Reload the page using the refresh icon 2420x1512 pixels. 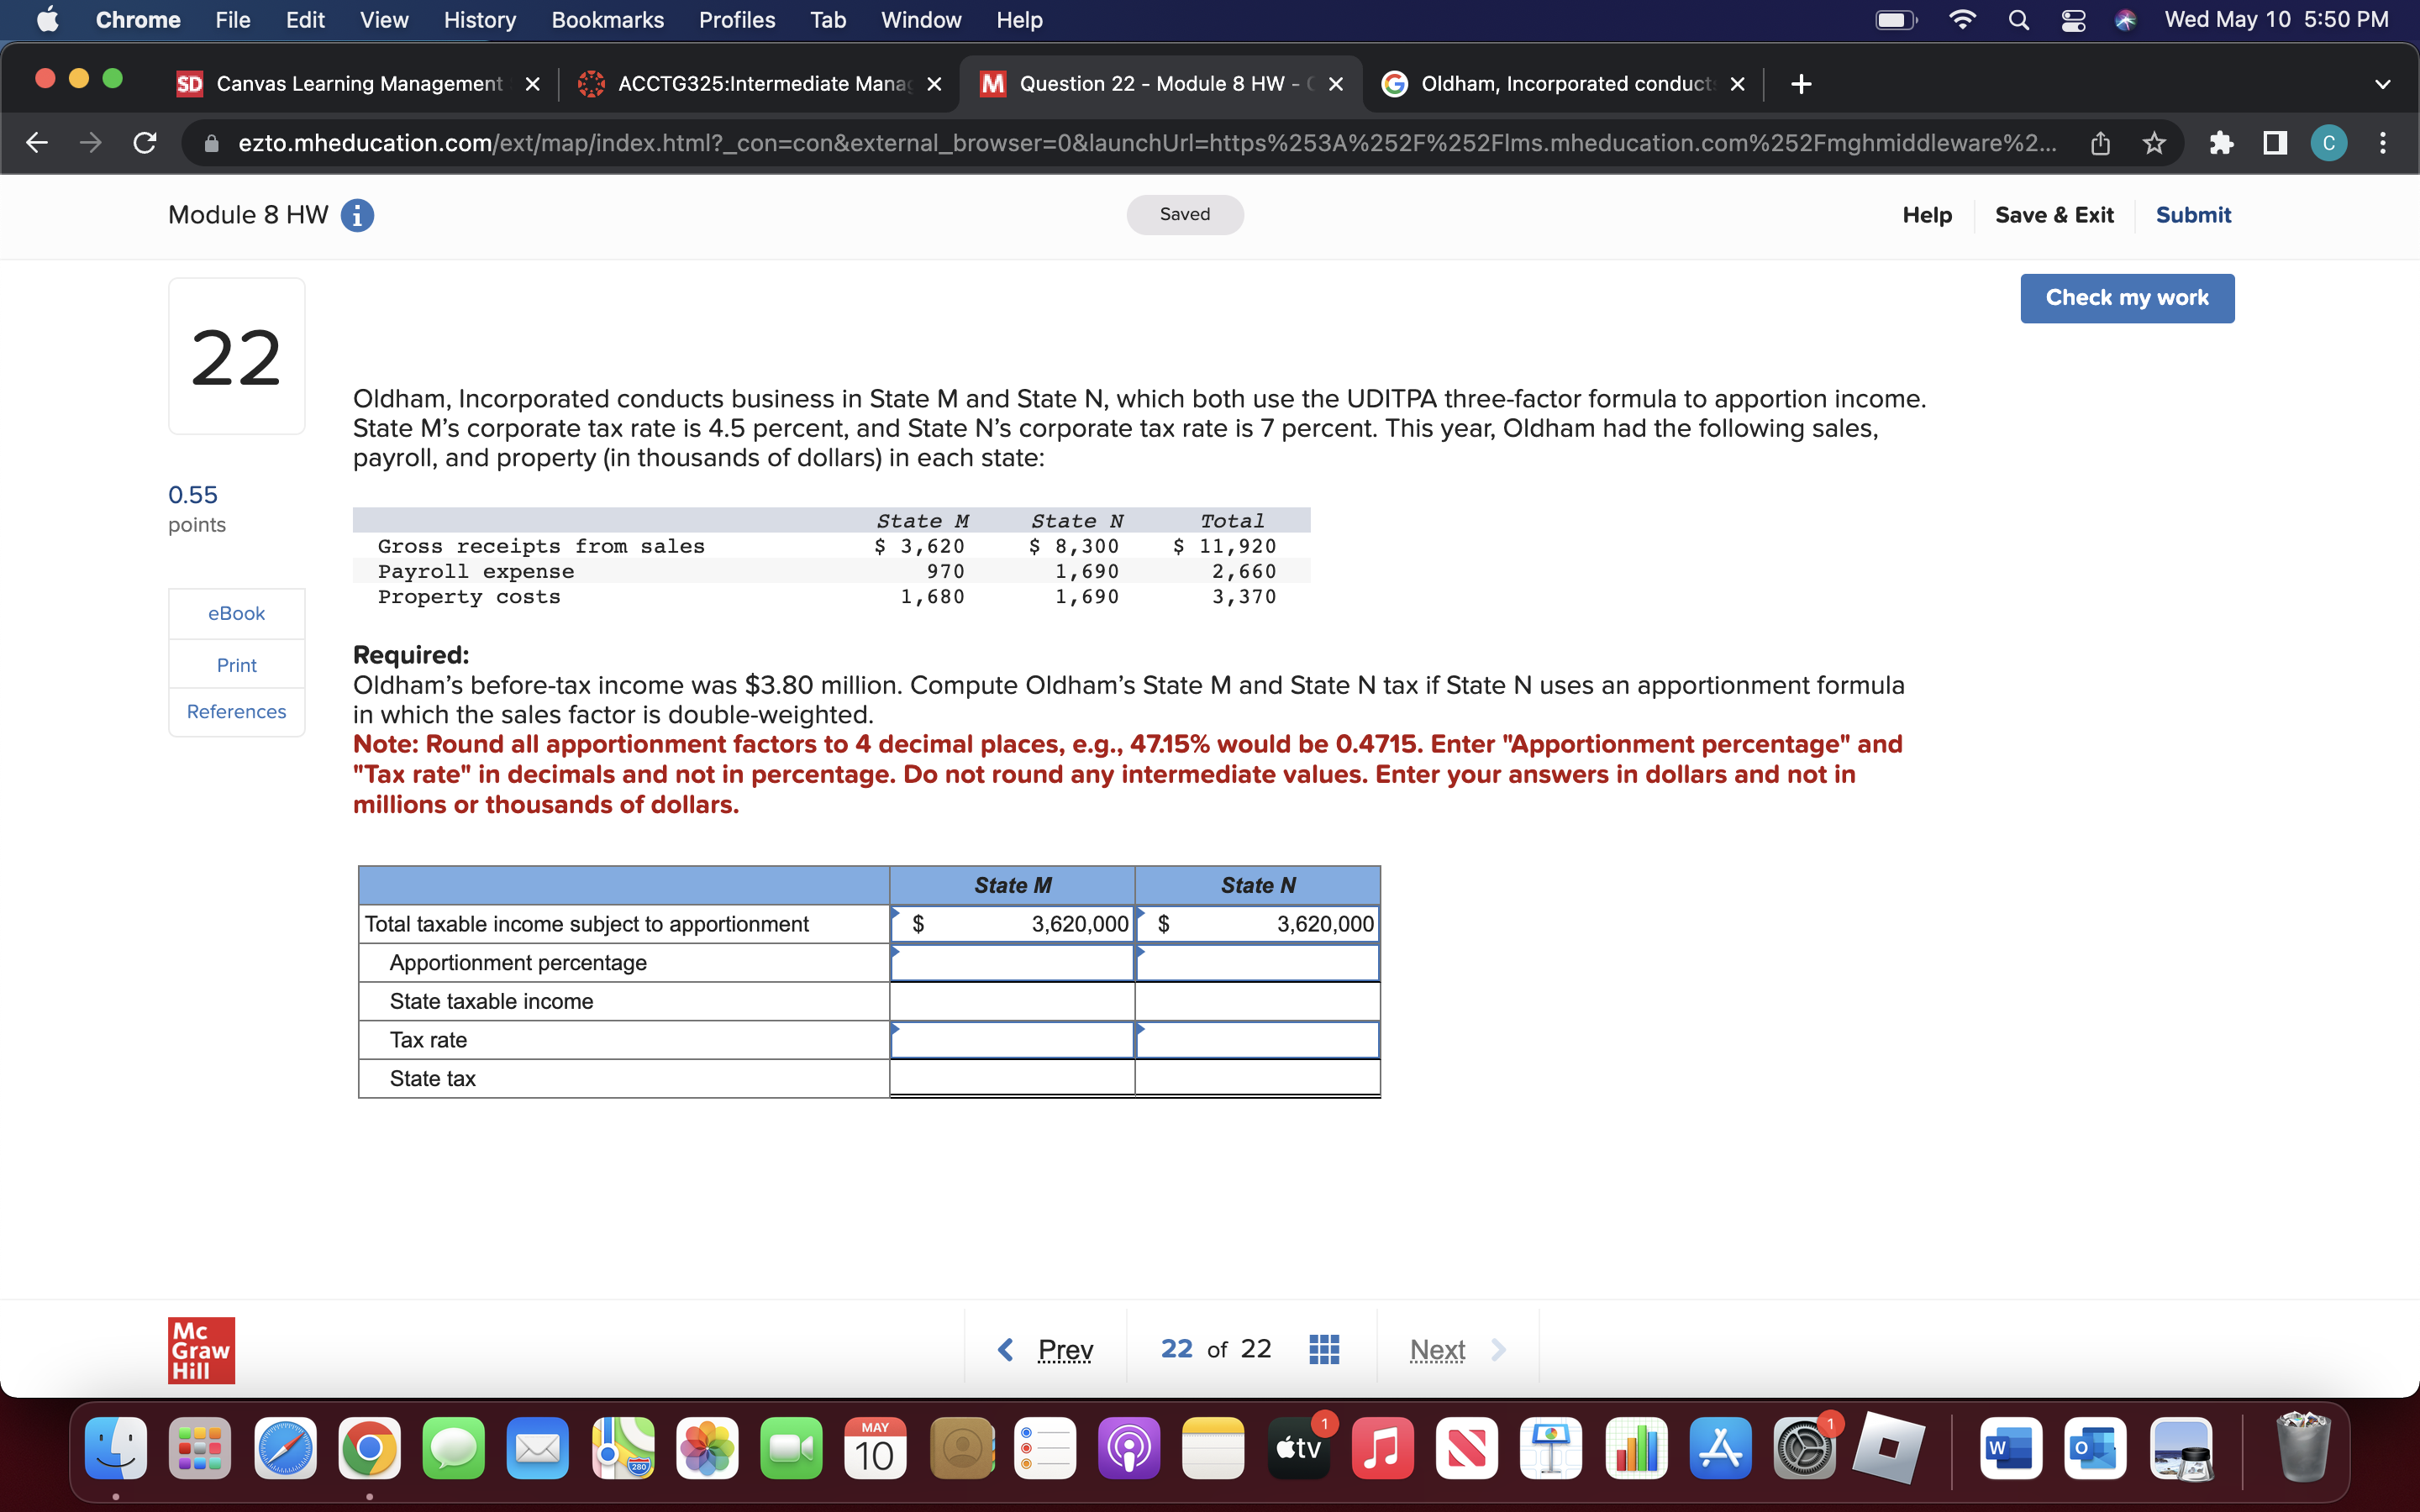click(144, 143)
